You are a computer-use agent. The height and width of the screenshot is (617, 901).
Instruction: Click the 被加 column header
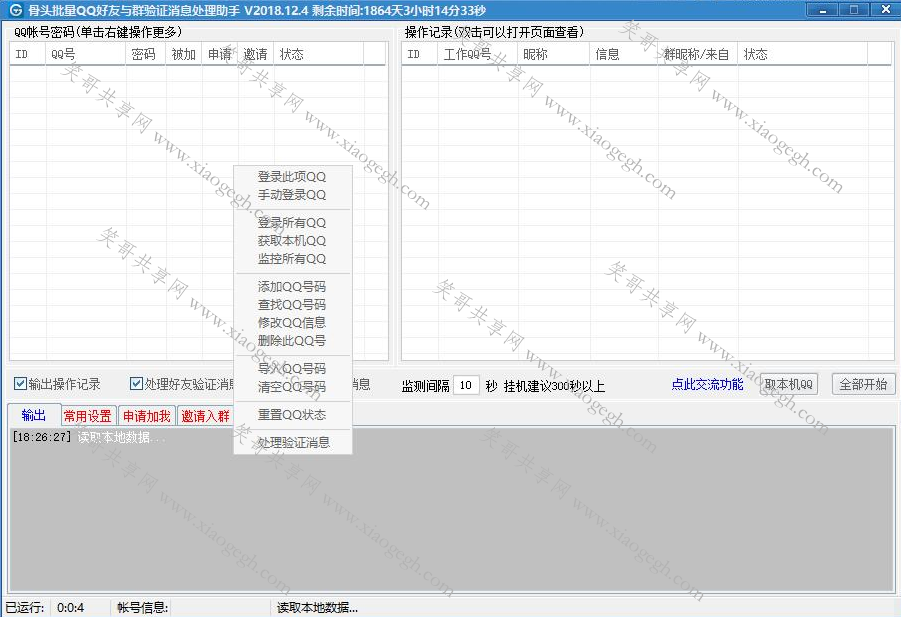coord(184,54)
